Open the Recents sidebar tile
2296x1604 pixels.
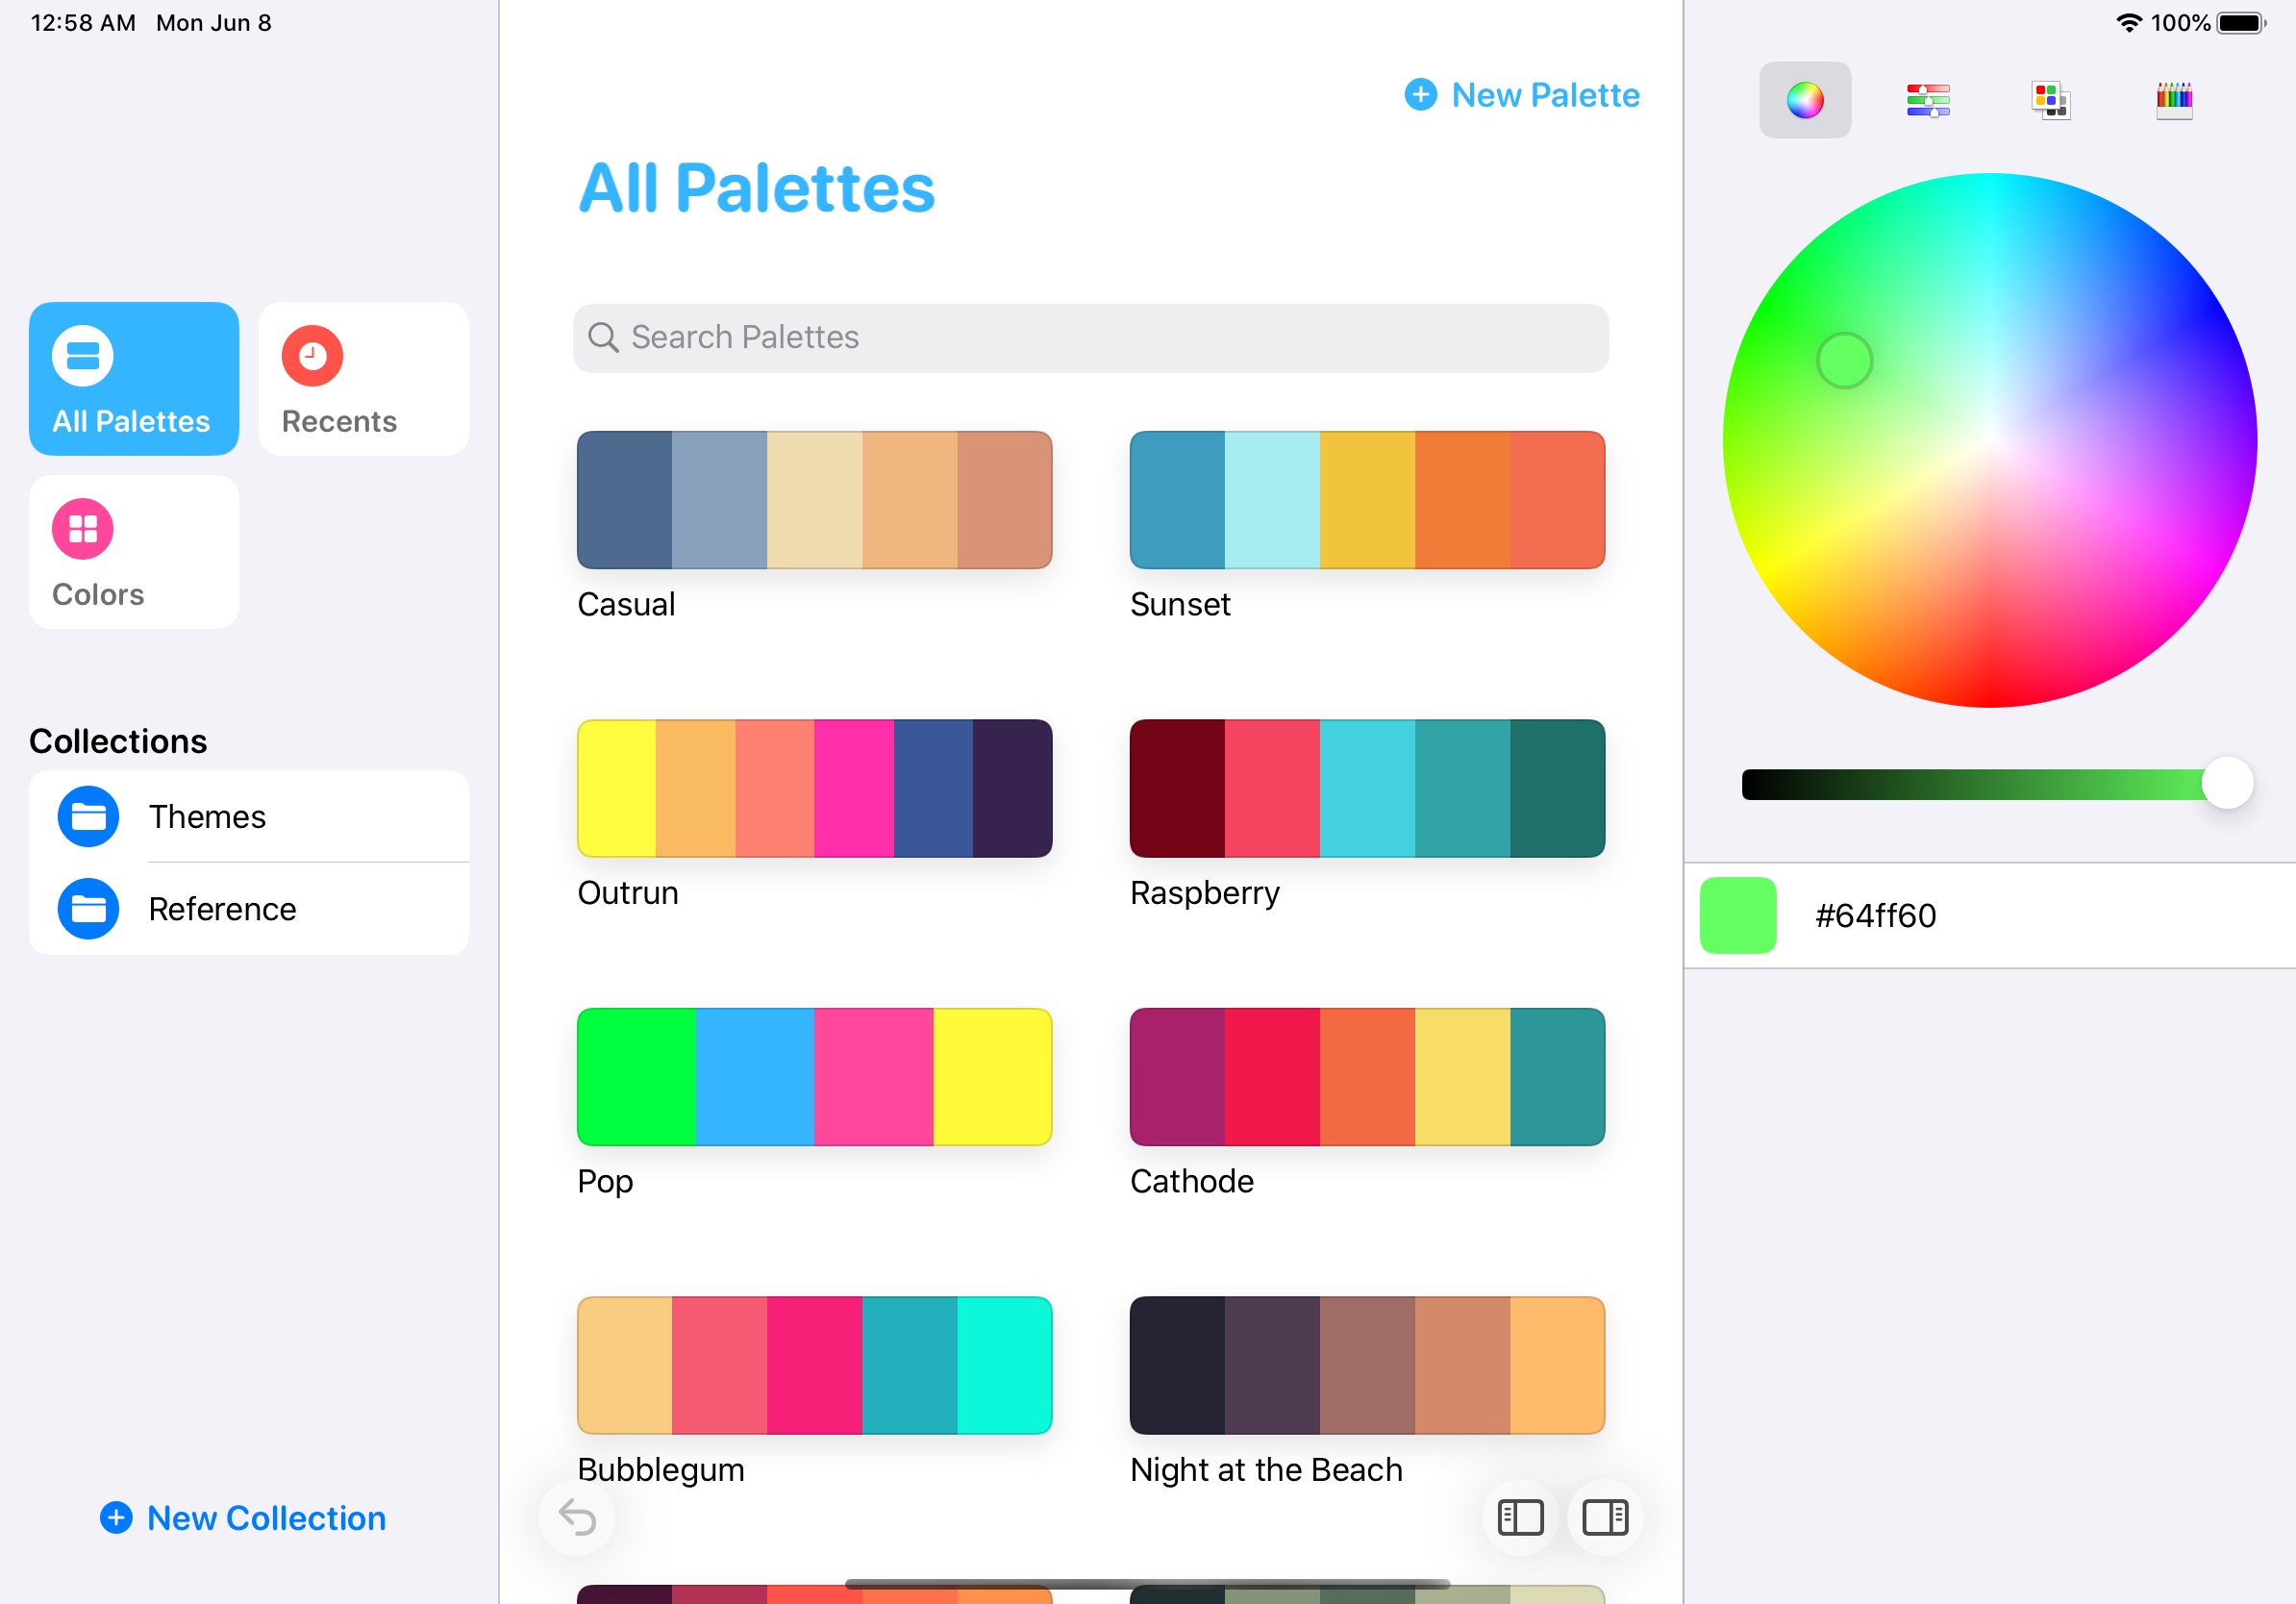364,379
